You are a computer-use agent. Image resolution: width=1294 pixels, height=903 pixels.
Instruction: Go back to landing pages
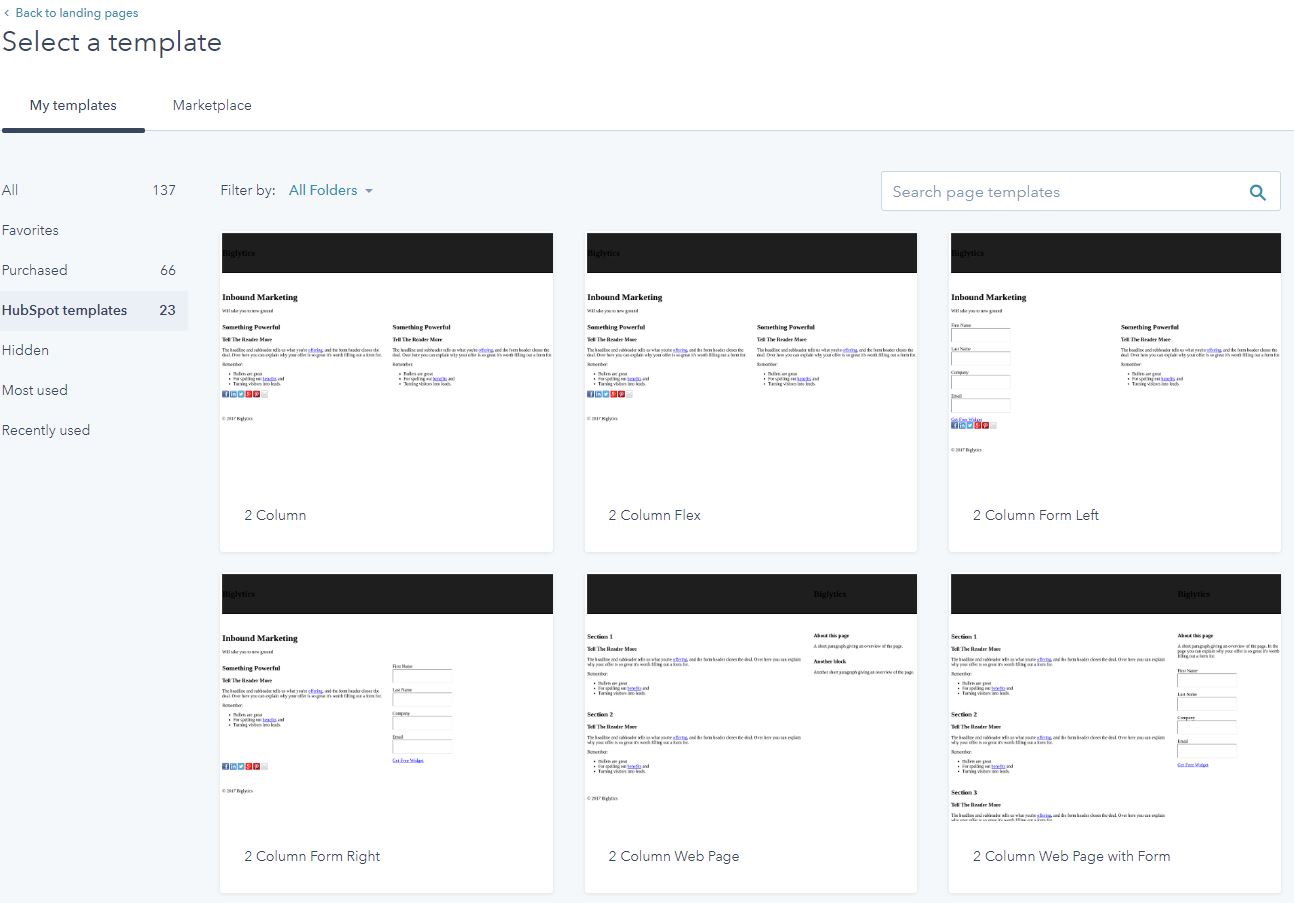coord(77,13)
